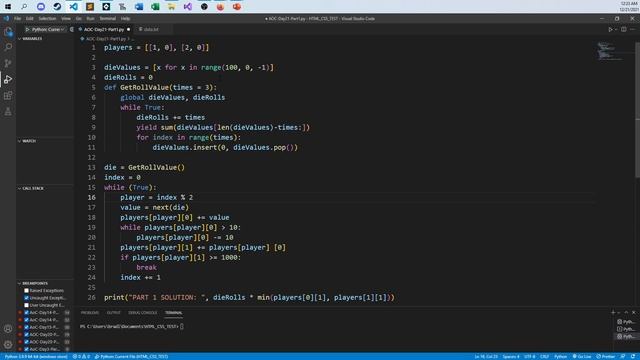Change indentation via Spaces: 4

[511, 356]
